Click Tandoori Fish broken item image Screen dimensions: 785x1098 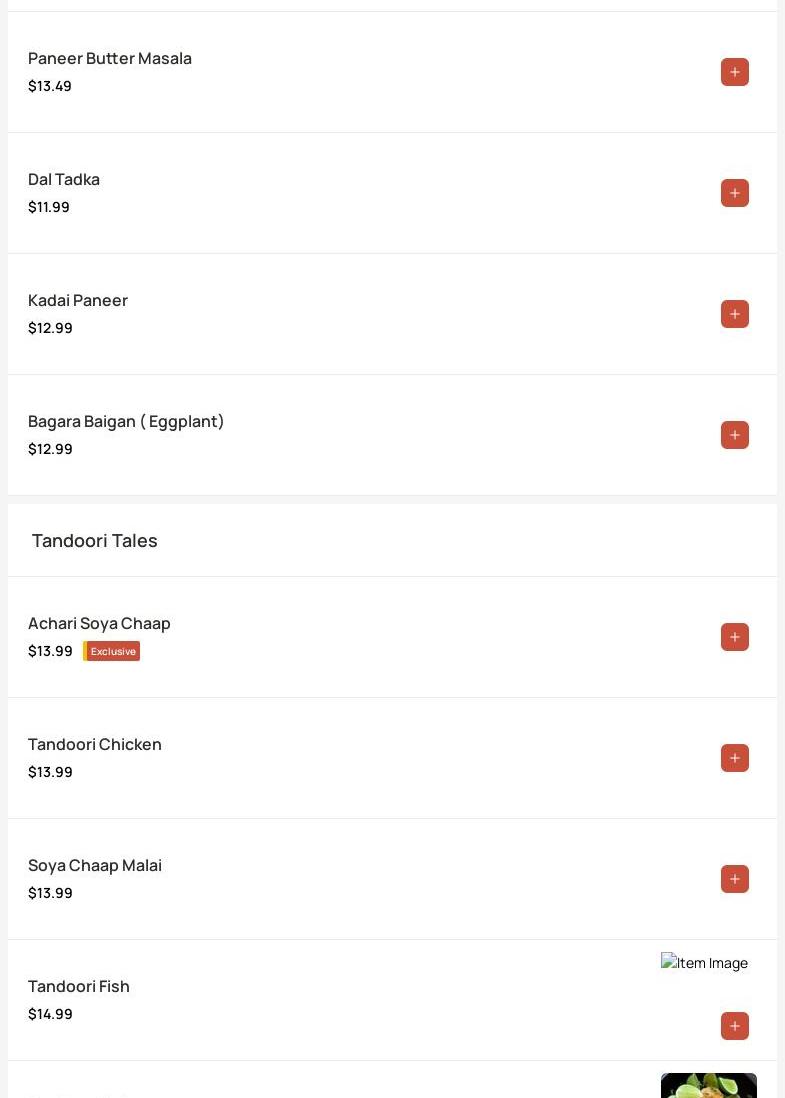pyautogui.click(x=704, y=963)
